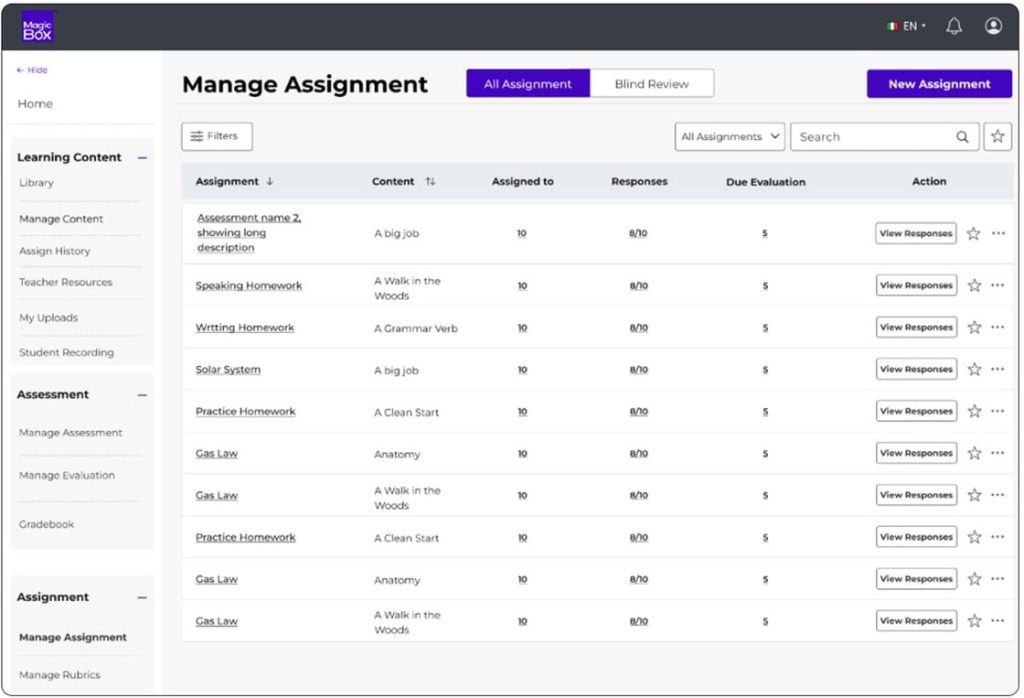Switch to the Blind Review tab

(x=652, y=84)
